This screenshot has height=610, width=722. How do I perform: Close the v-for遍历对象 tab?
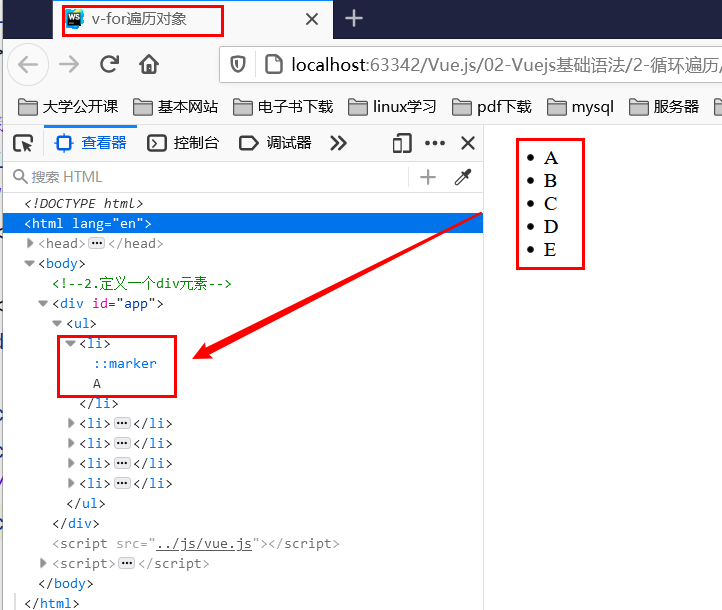pos(312,19)
